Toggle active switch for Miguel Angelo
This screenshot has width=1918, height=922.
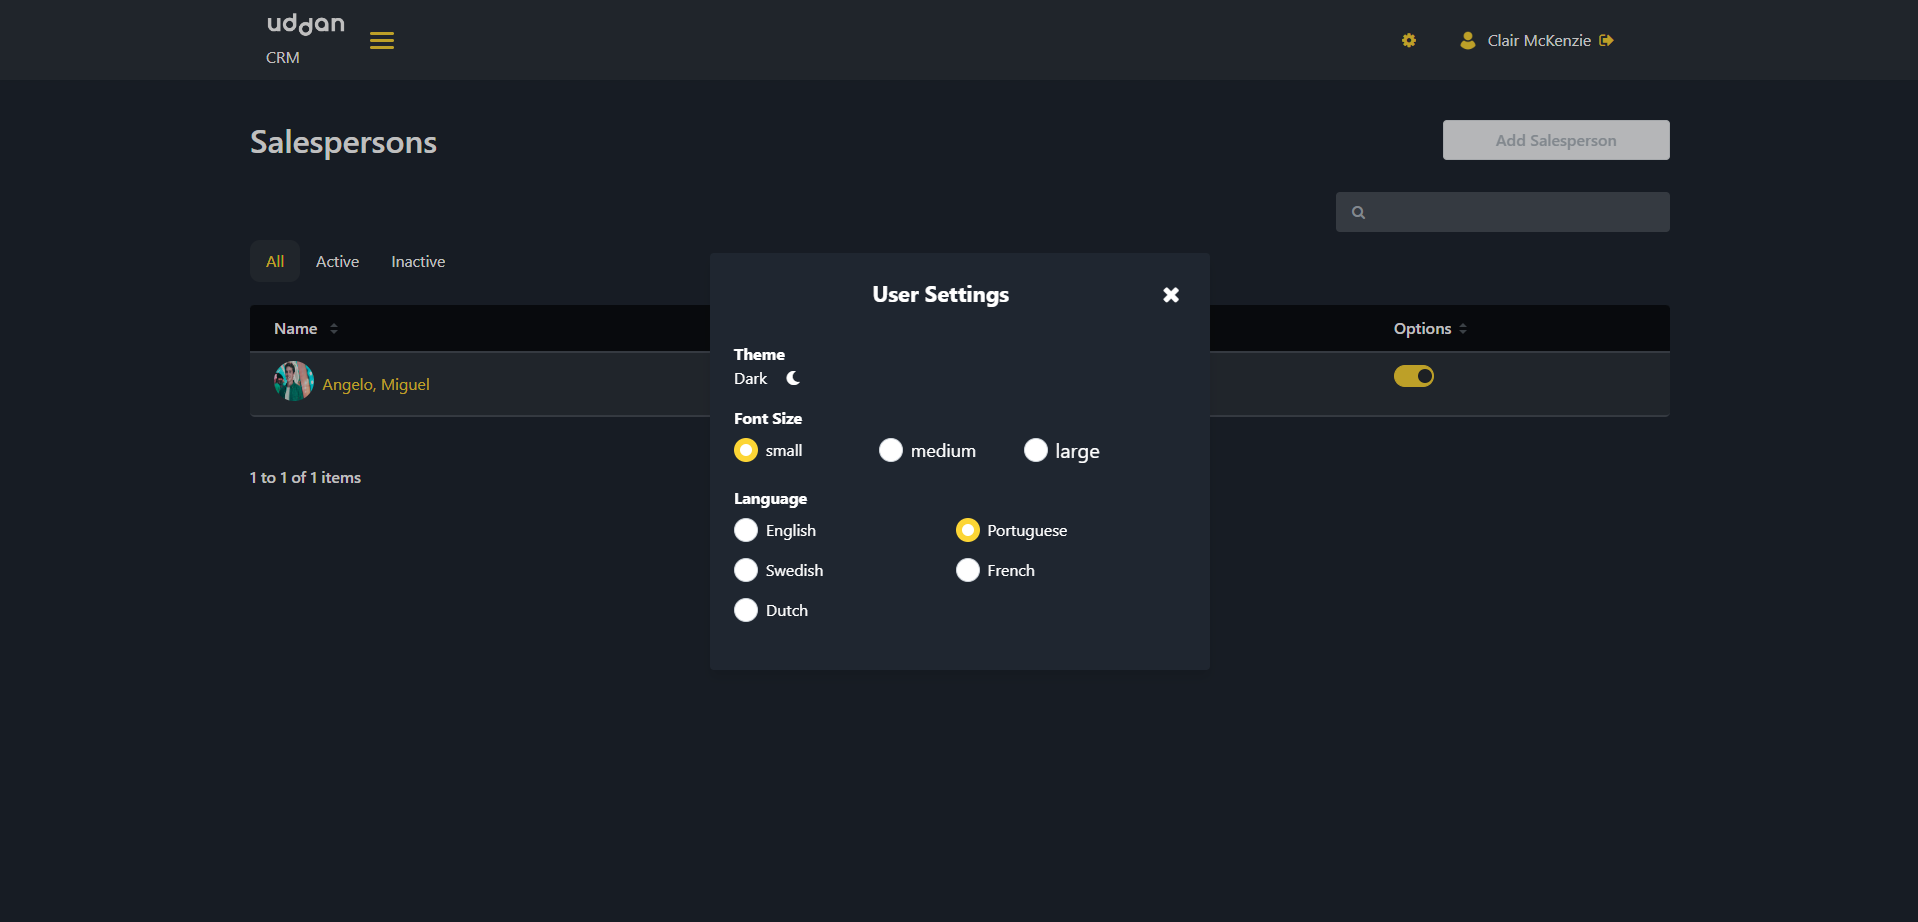[1413, 377]
